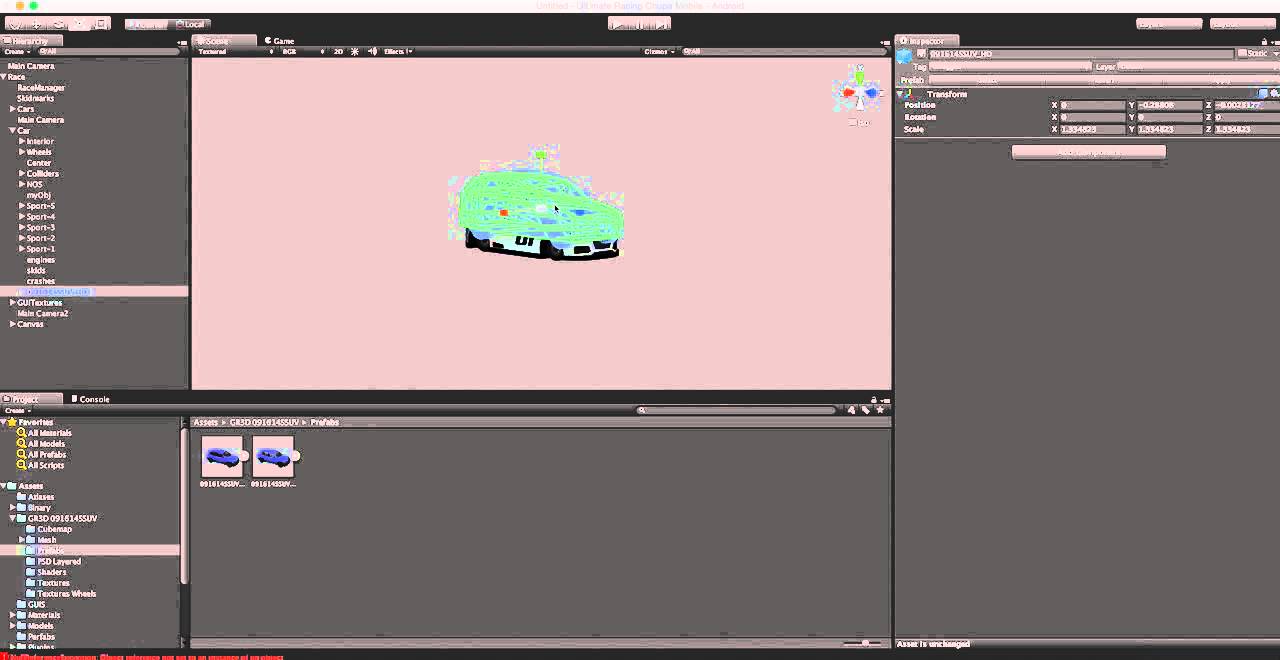1280x660 pixels.
Task: Select the Inspector tab
Action: (926, 41)
